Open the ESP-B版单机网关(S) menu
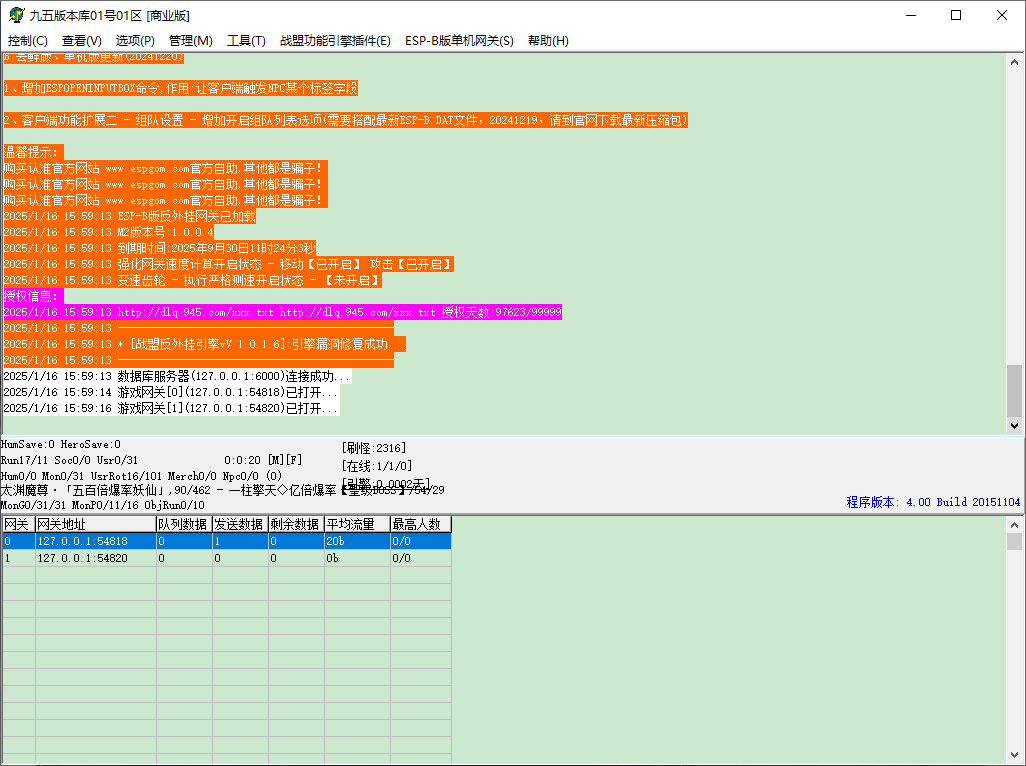 [x=459, y=41]
